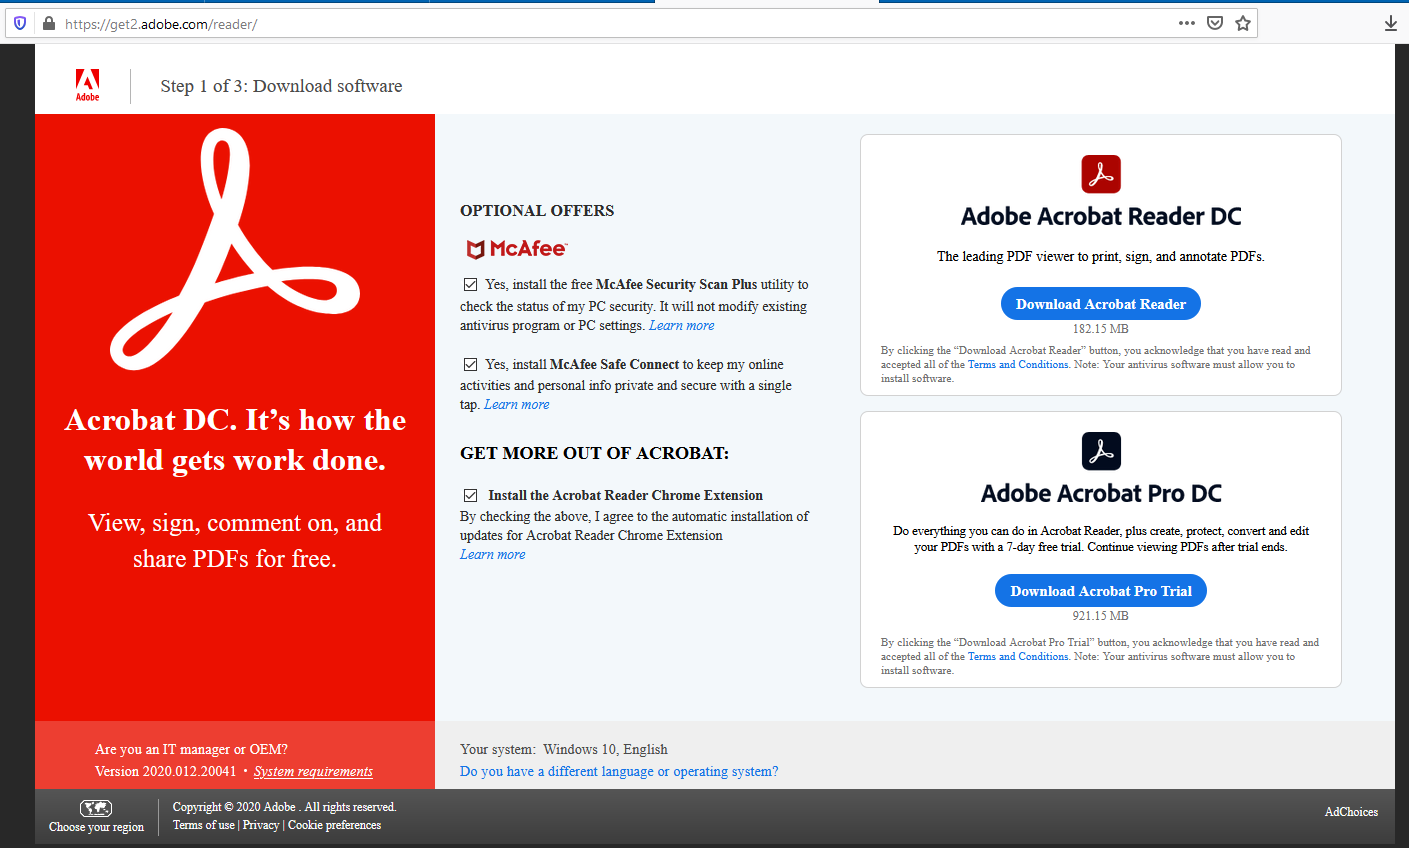1409x848 pixels.
Task: Click the dark Acrobat Pro DC icon
Action: (1100, 451)
